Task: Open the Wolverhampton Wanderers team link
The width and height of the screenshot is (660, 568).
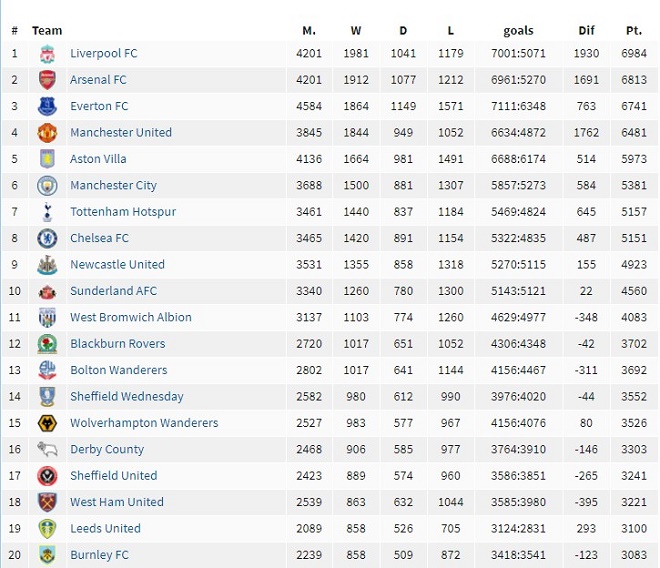Action: point(144,423)
